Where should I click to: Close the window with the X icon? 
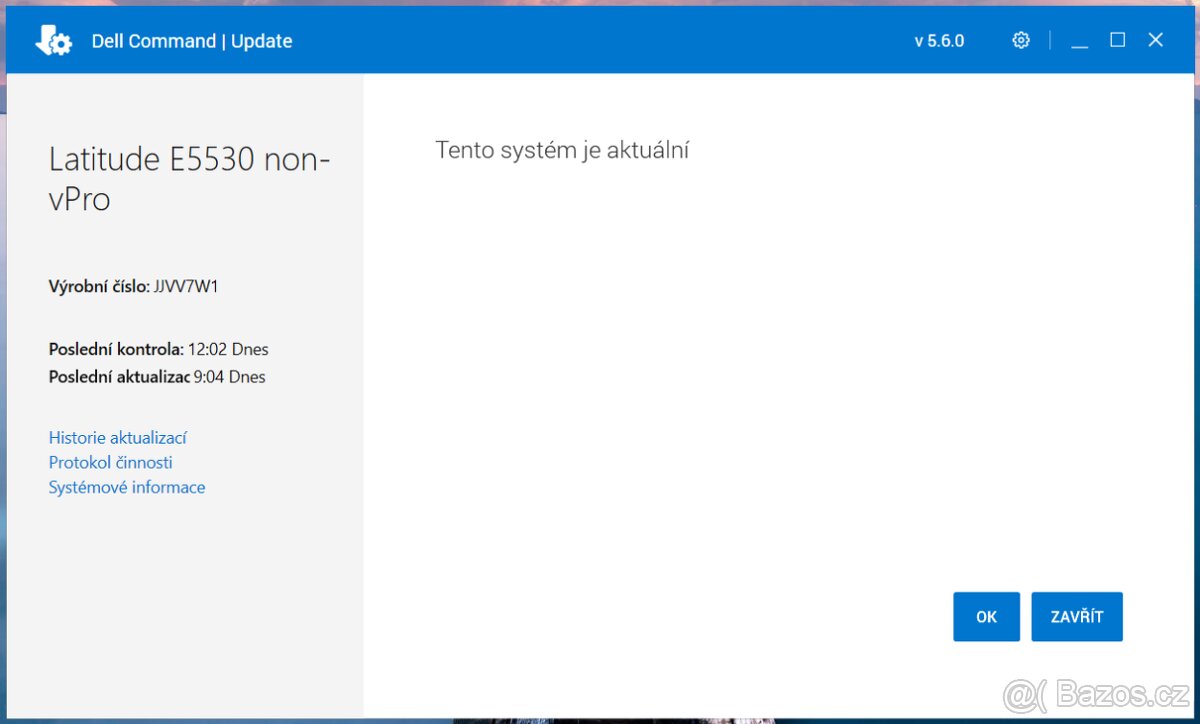tap(1155, 40)
